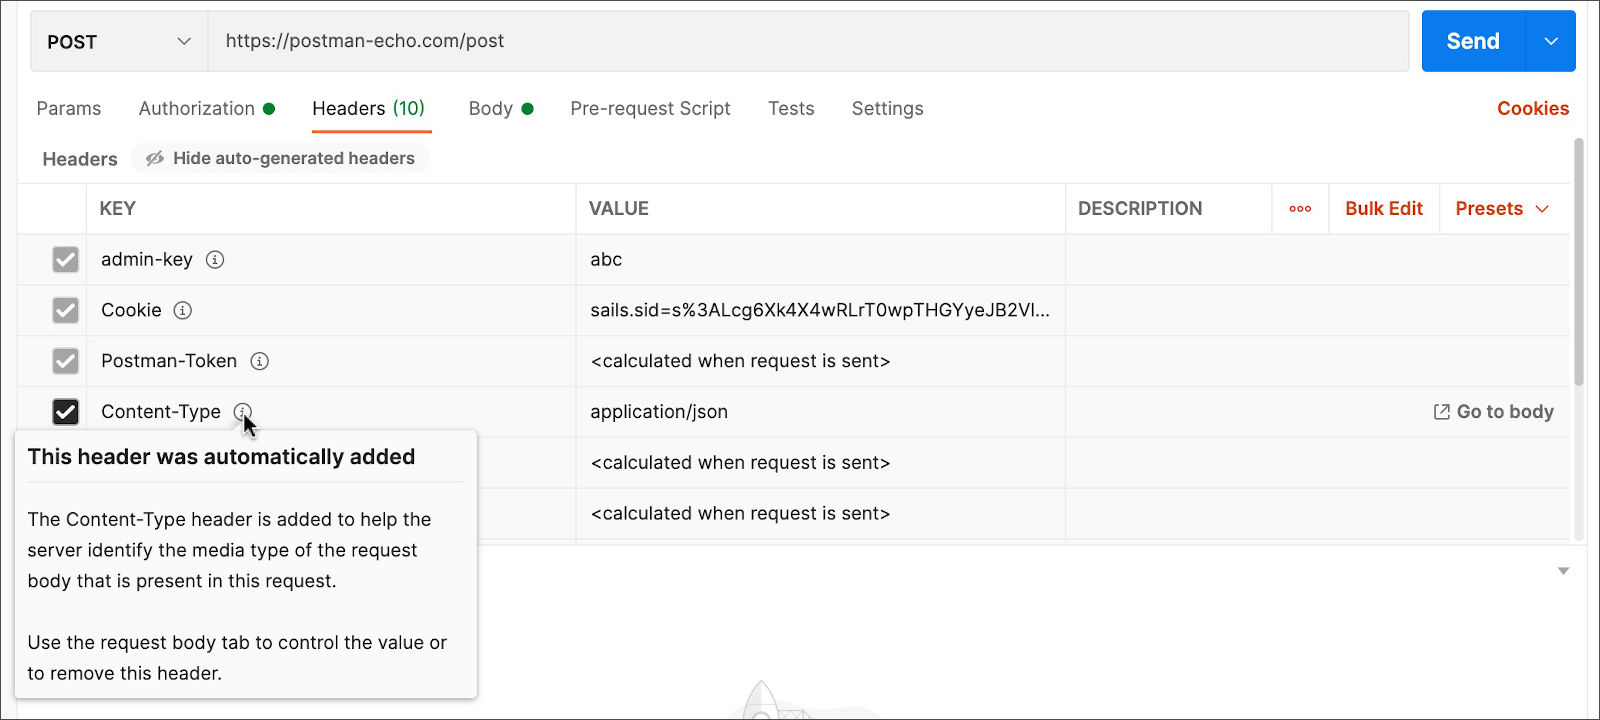Click the info icon beside admin-key header
The height and width of the screenshot is (720, 1600).
coord(215,259)
